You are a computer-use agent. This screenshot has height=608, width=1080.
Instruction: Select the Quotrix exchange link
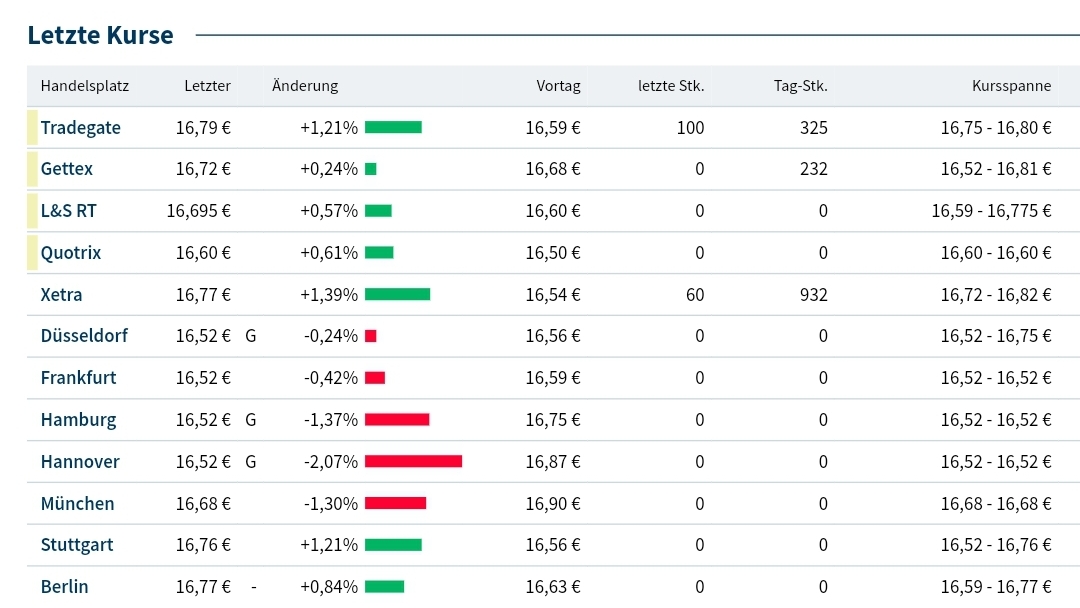pos(71,253)
